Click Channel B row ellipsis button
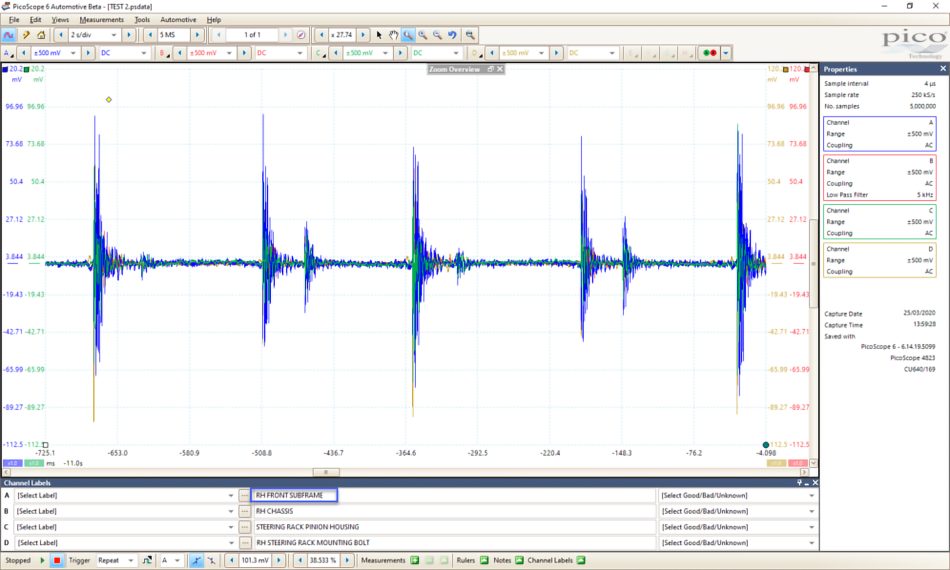The width and height of the screenshot is (950, 570). click(x=244, y=511)
